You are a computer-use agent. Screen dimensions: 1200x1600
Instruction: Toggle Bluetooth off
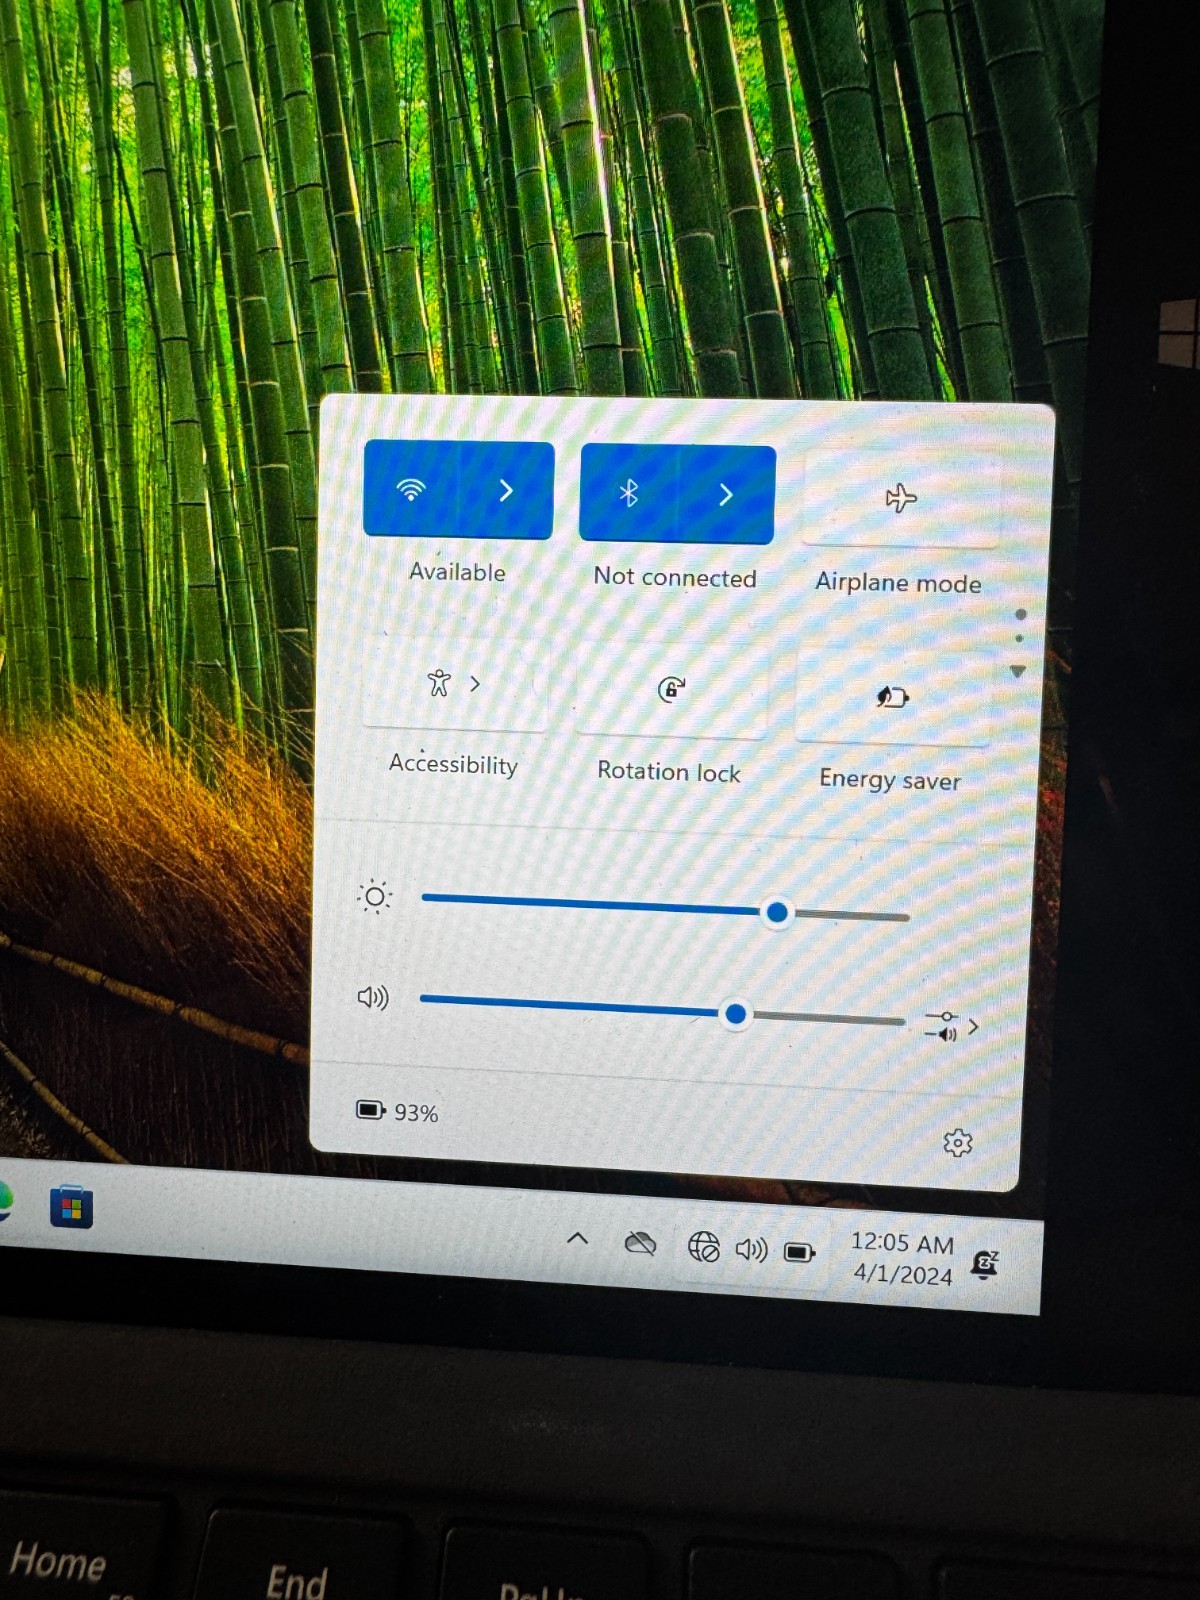click(629, 493)
